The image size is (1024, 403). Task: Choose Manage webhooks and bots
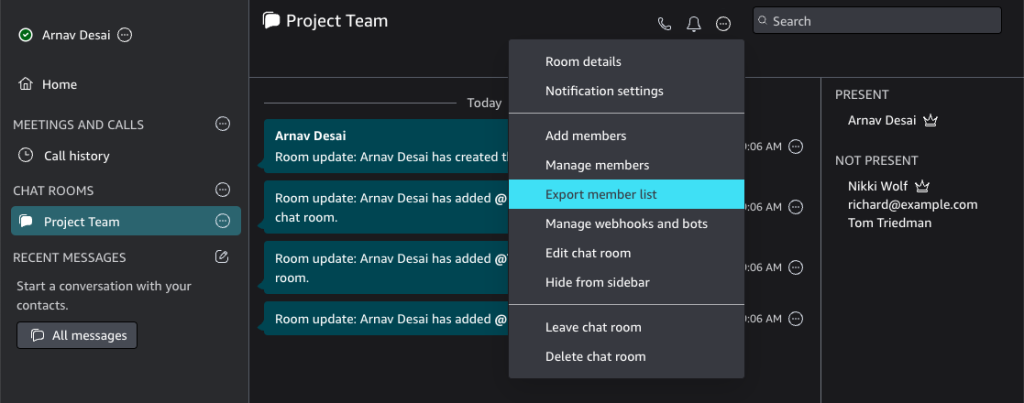(626, 224)
